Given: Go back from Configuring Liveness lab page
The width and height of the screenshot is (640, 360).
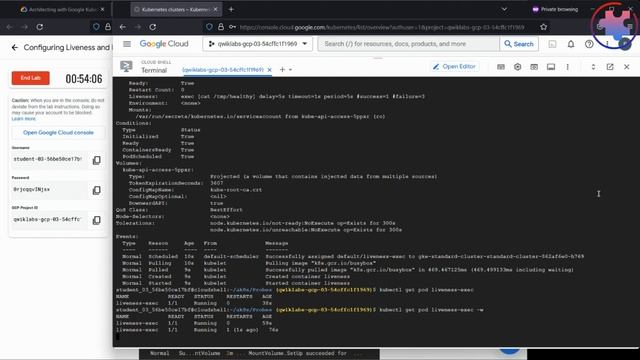Looking at the screenshot, I should pos(15,48).
